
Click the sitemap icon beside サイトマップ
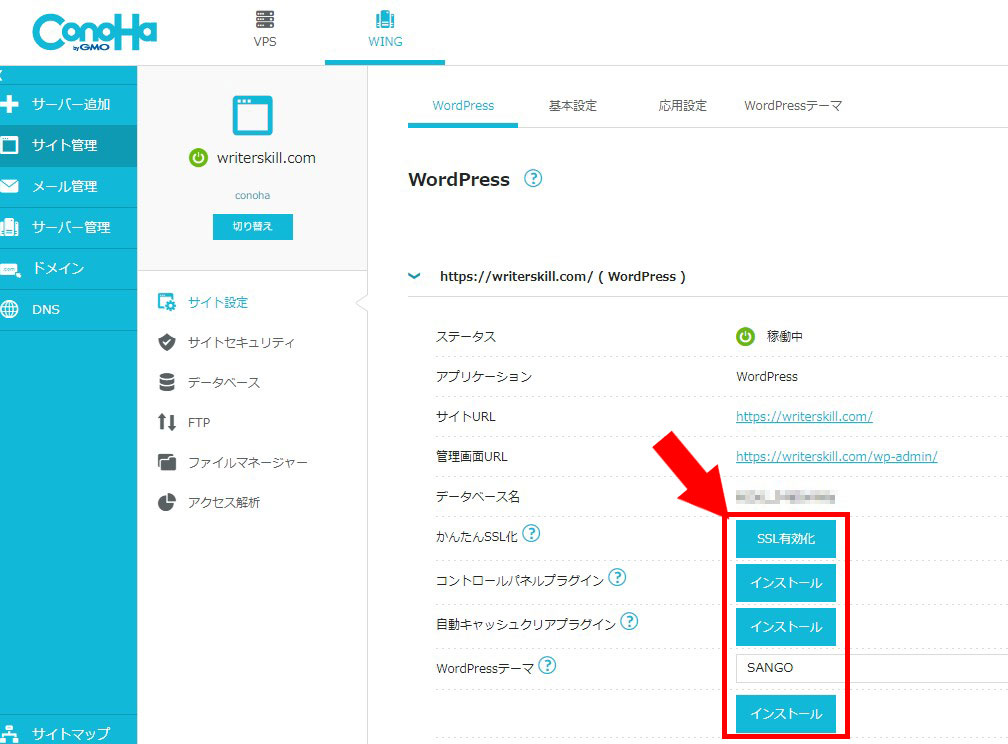point(9,734)
